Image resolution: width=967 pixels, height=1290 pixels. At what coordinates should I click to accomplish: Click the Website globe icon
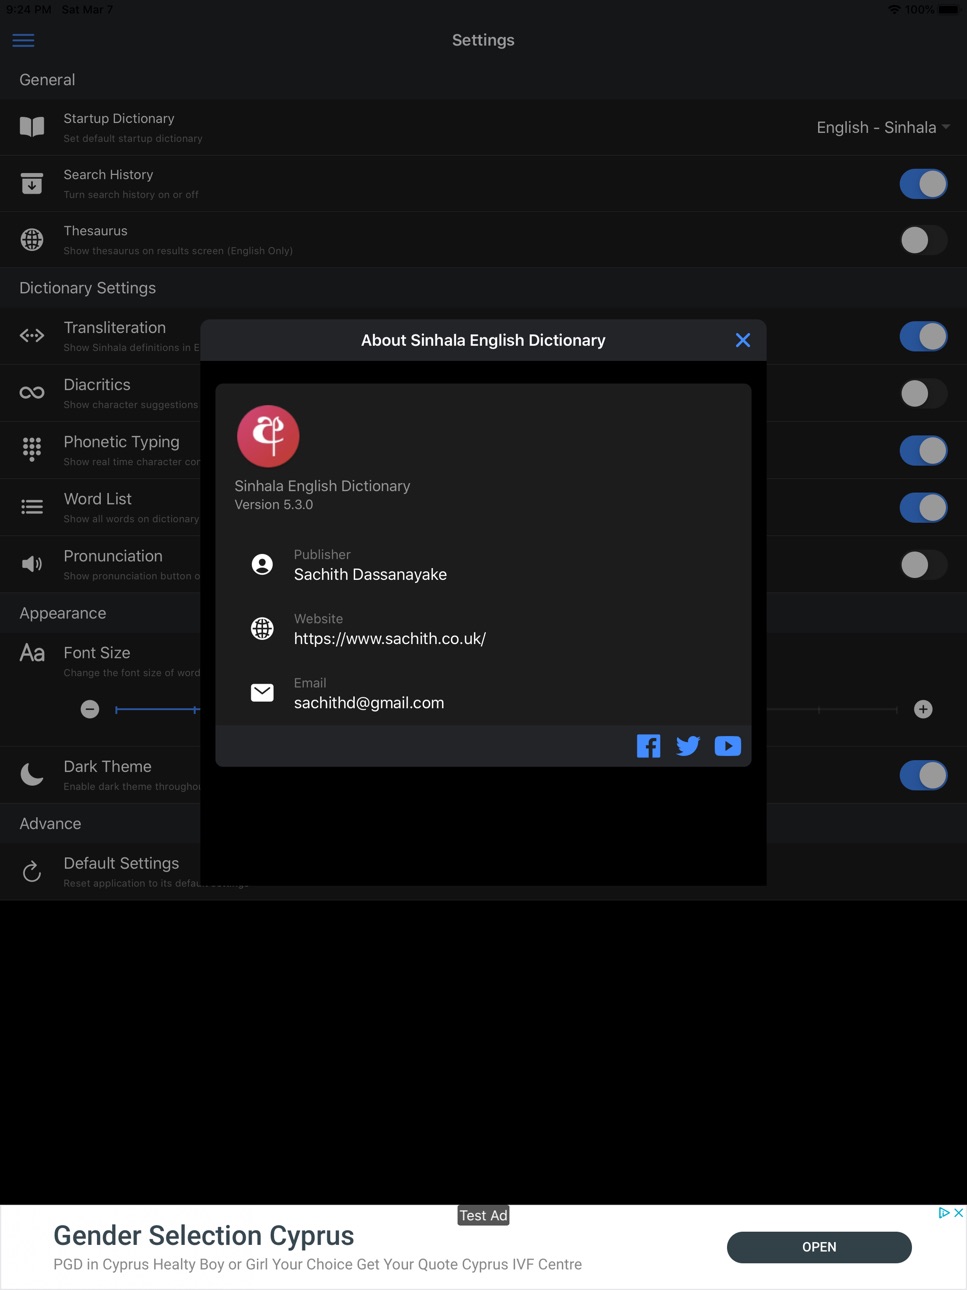coord(262,629)
